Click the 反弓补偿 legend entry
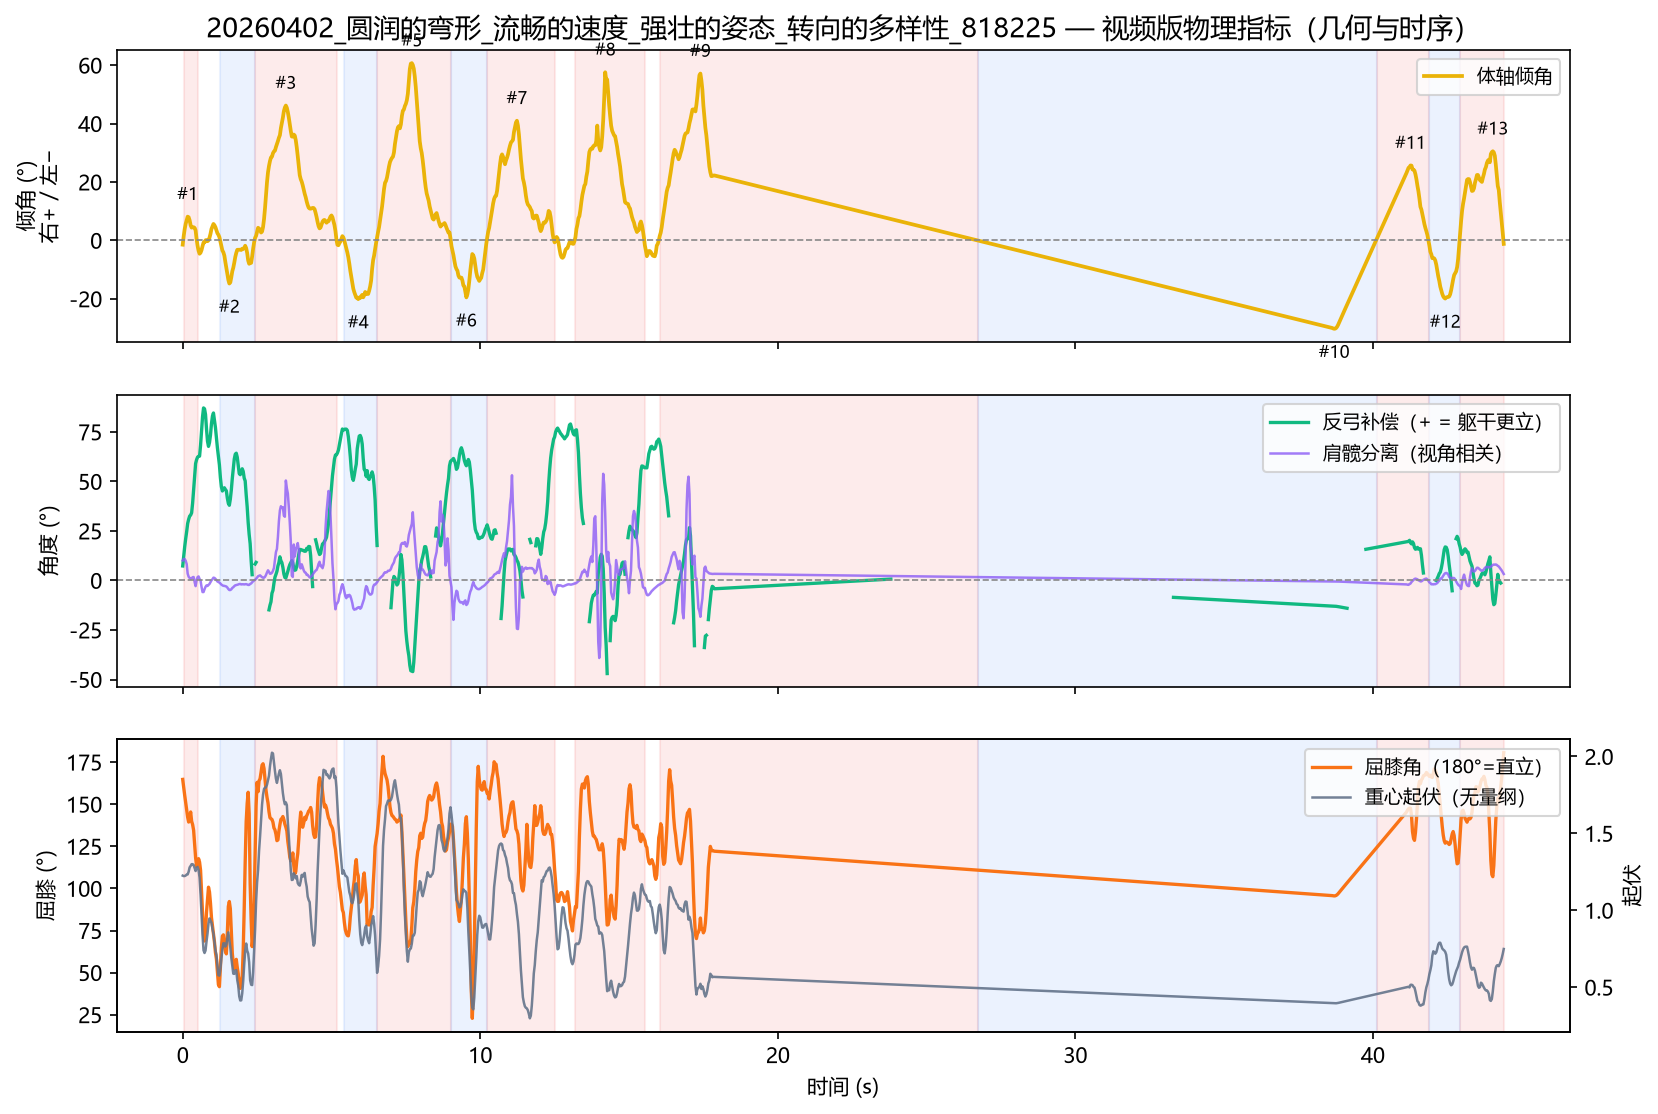 1406,422
